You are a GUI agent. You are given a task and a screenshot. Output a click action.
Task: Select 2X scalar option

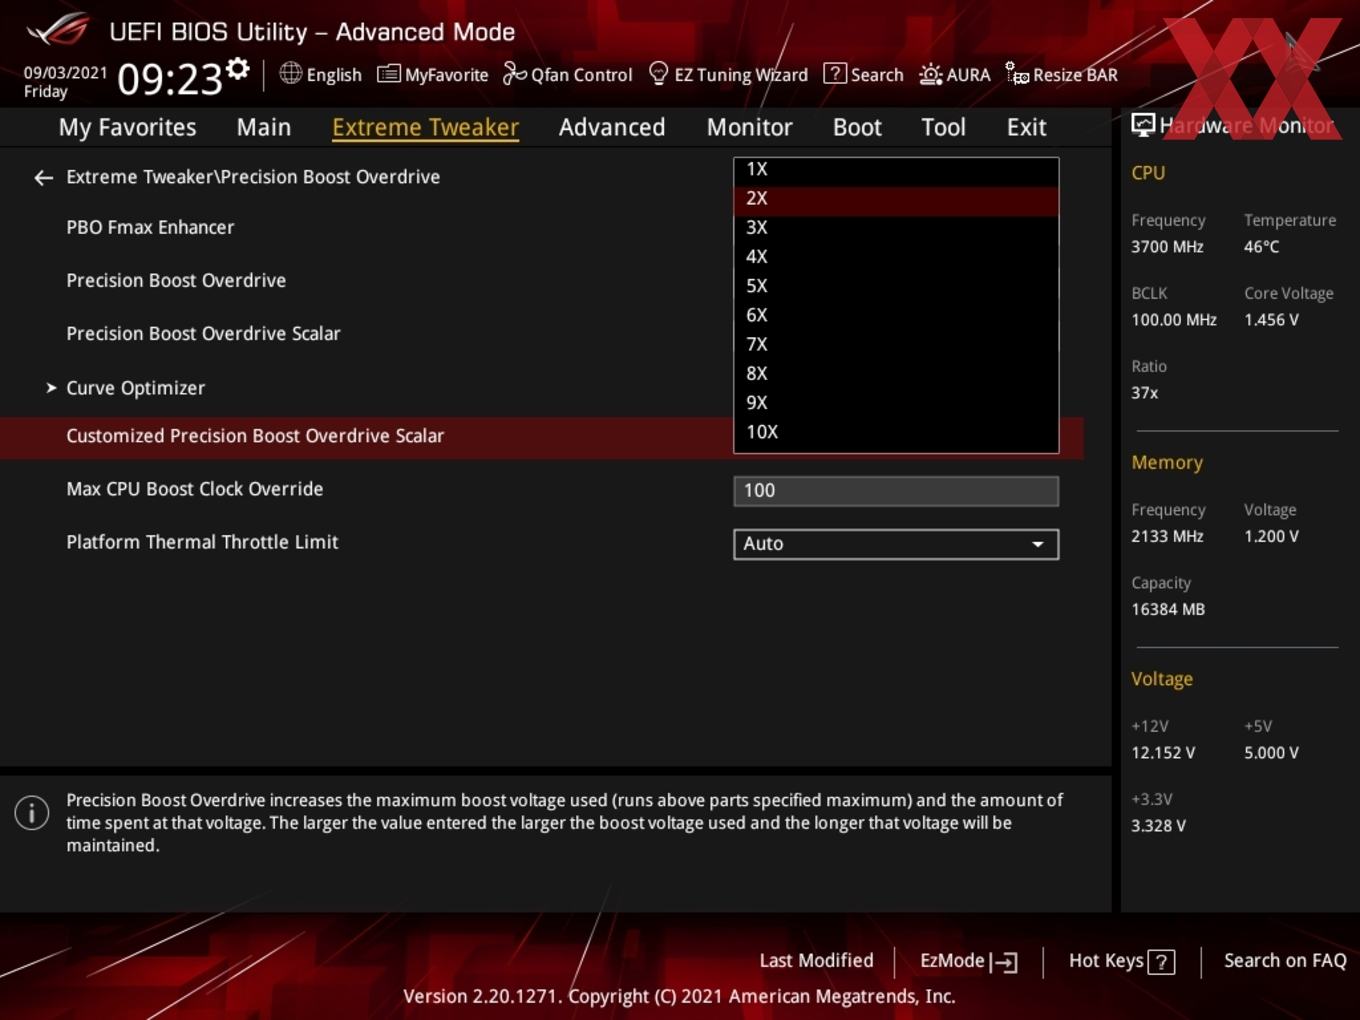[896, 199]
